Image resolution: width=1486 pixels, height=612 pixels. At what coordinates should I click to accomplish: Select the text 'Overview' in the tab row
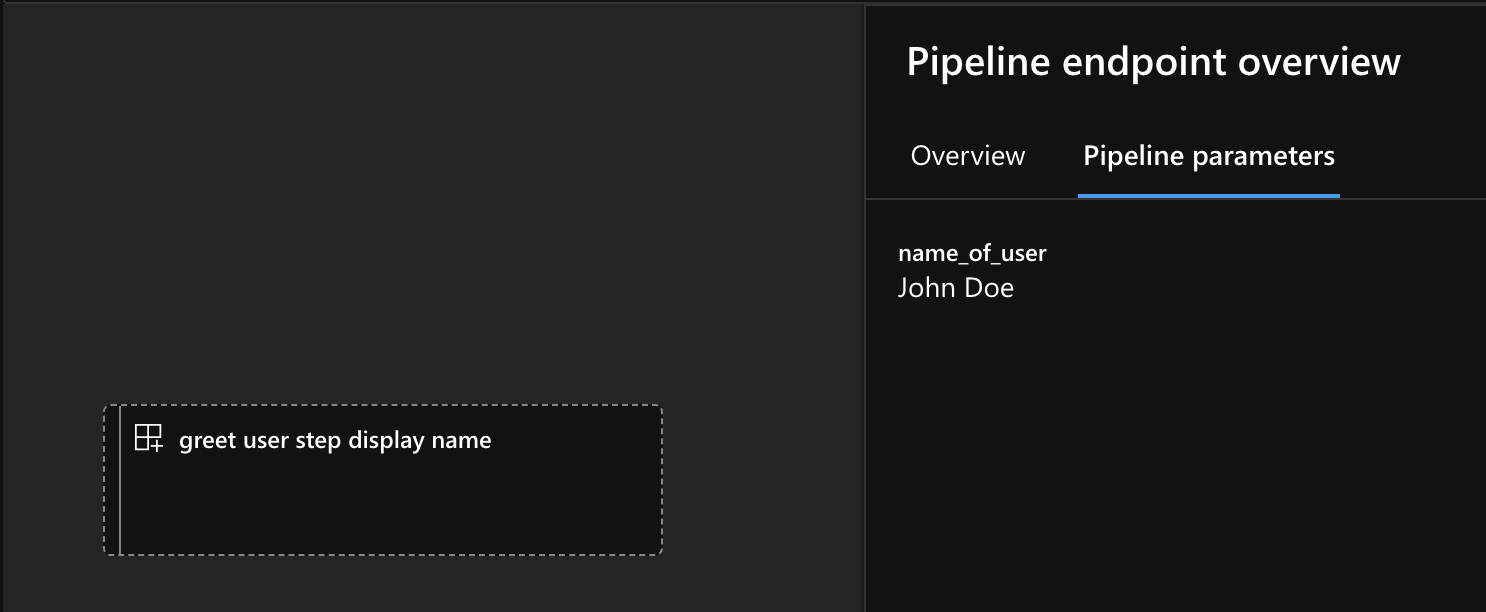(x=966, y=155)
